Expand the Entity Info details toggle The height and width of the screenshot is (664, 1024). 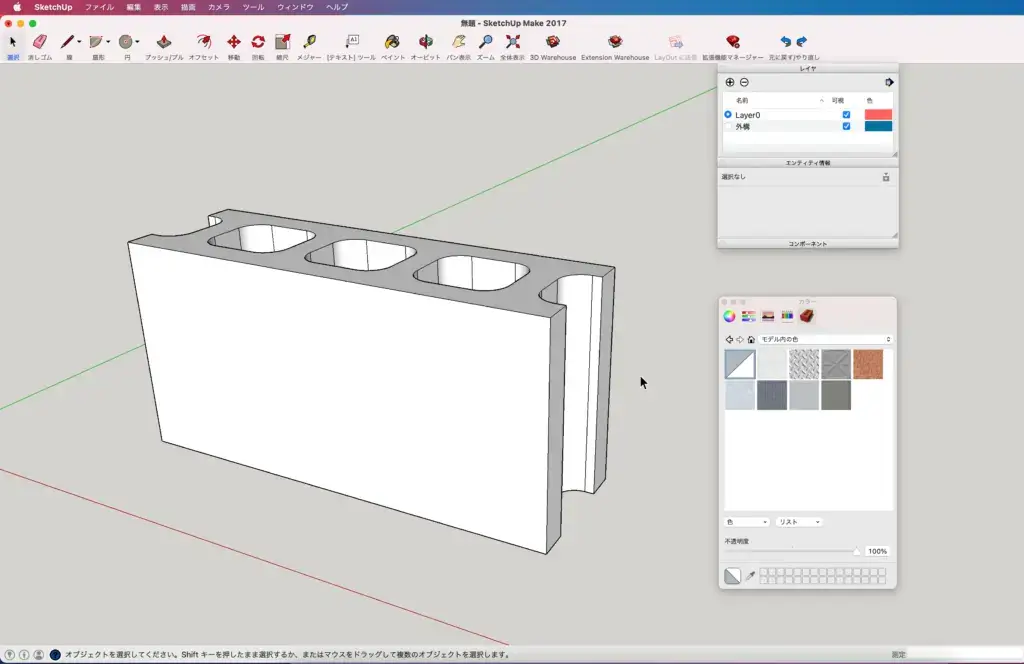[886, 178]
